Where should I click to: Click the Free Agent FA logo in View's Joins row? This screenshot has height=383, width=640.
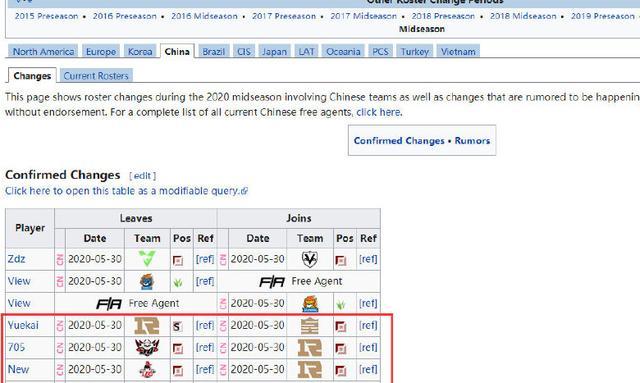(272, 281)
